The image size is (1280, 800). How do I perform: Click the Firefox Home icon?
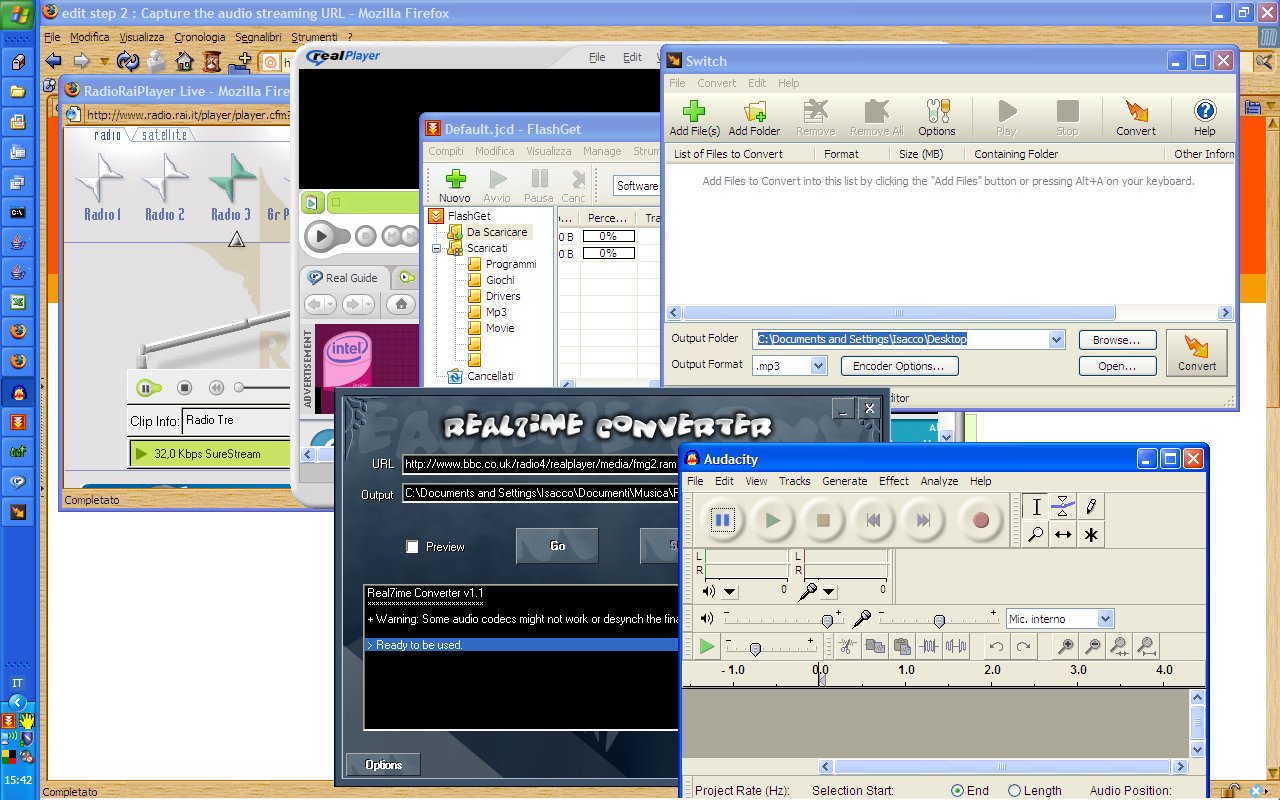[184, 61]
